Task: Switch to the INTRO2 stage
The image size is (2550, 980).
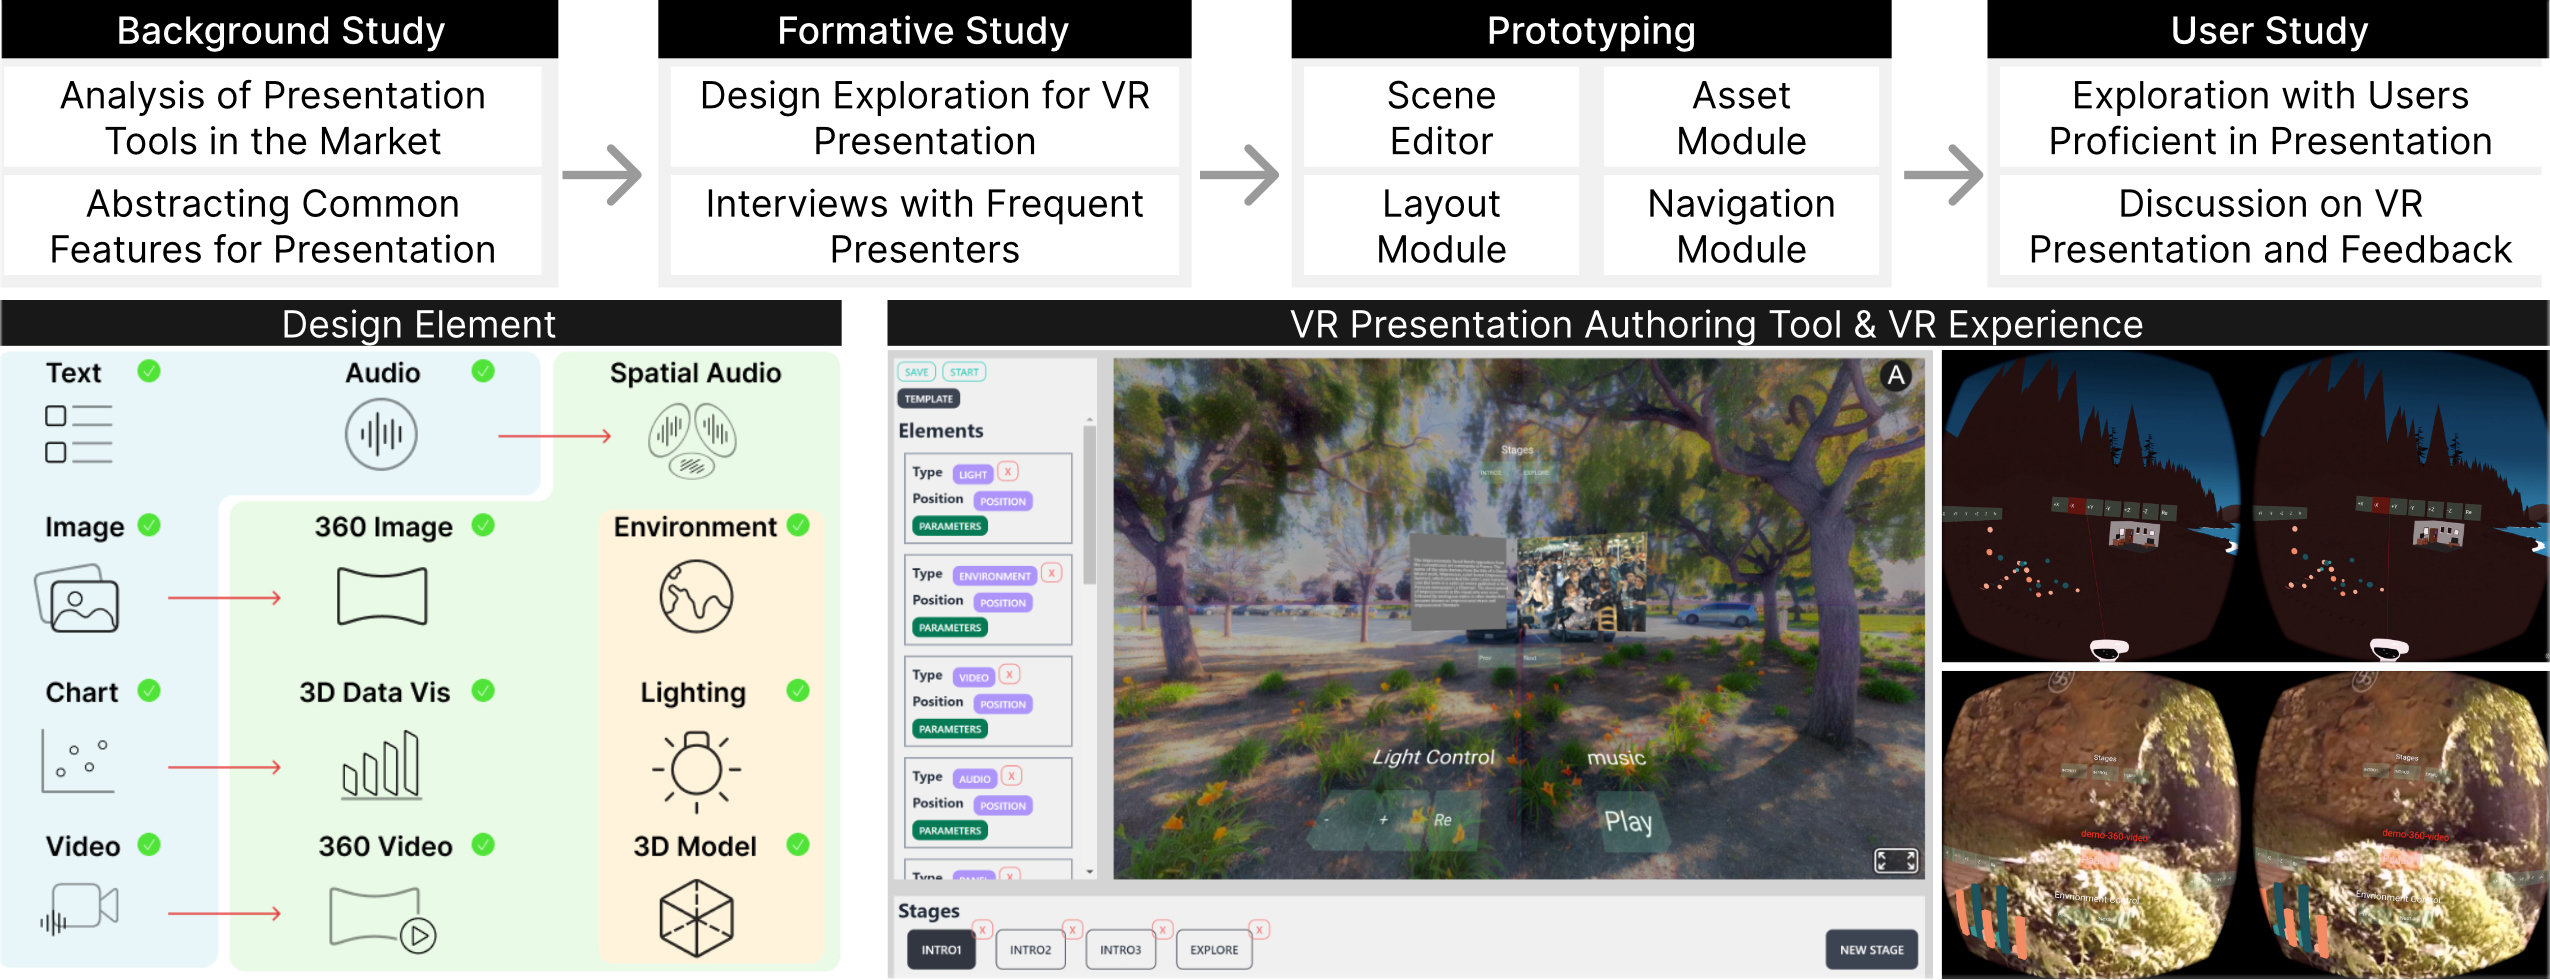Action: pos(1030,950)
